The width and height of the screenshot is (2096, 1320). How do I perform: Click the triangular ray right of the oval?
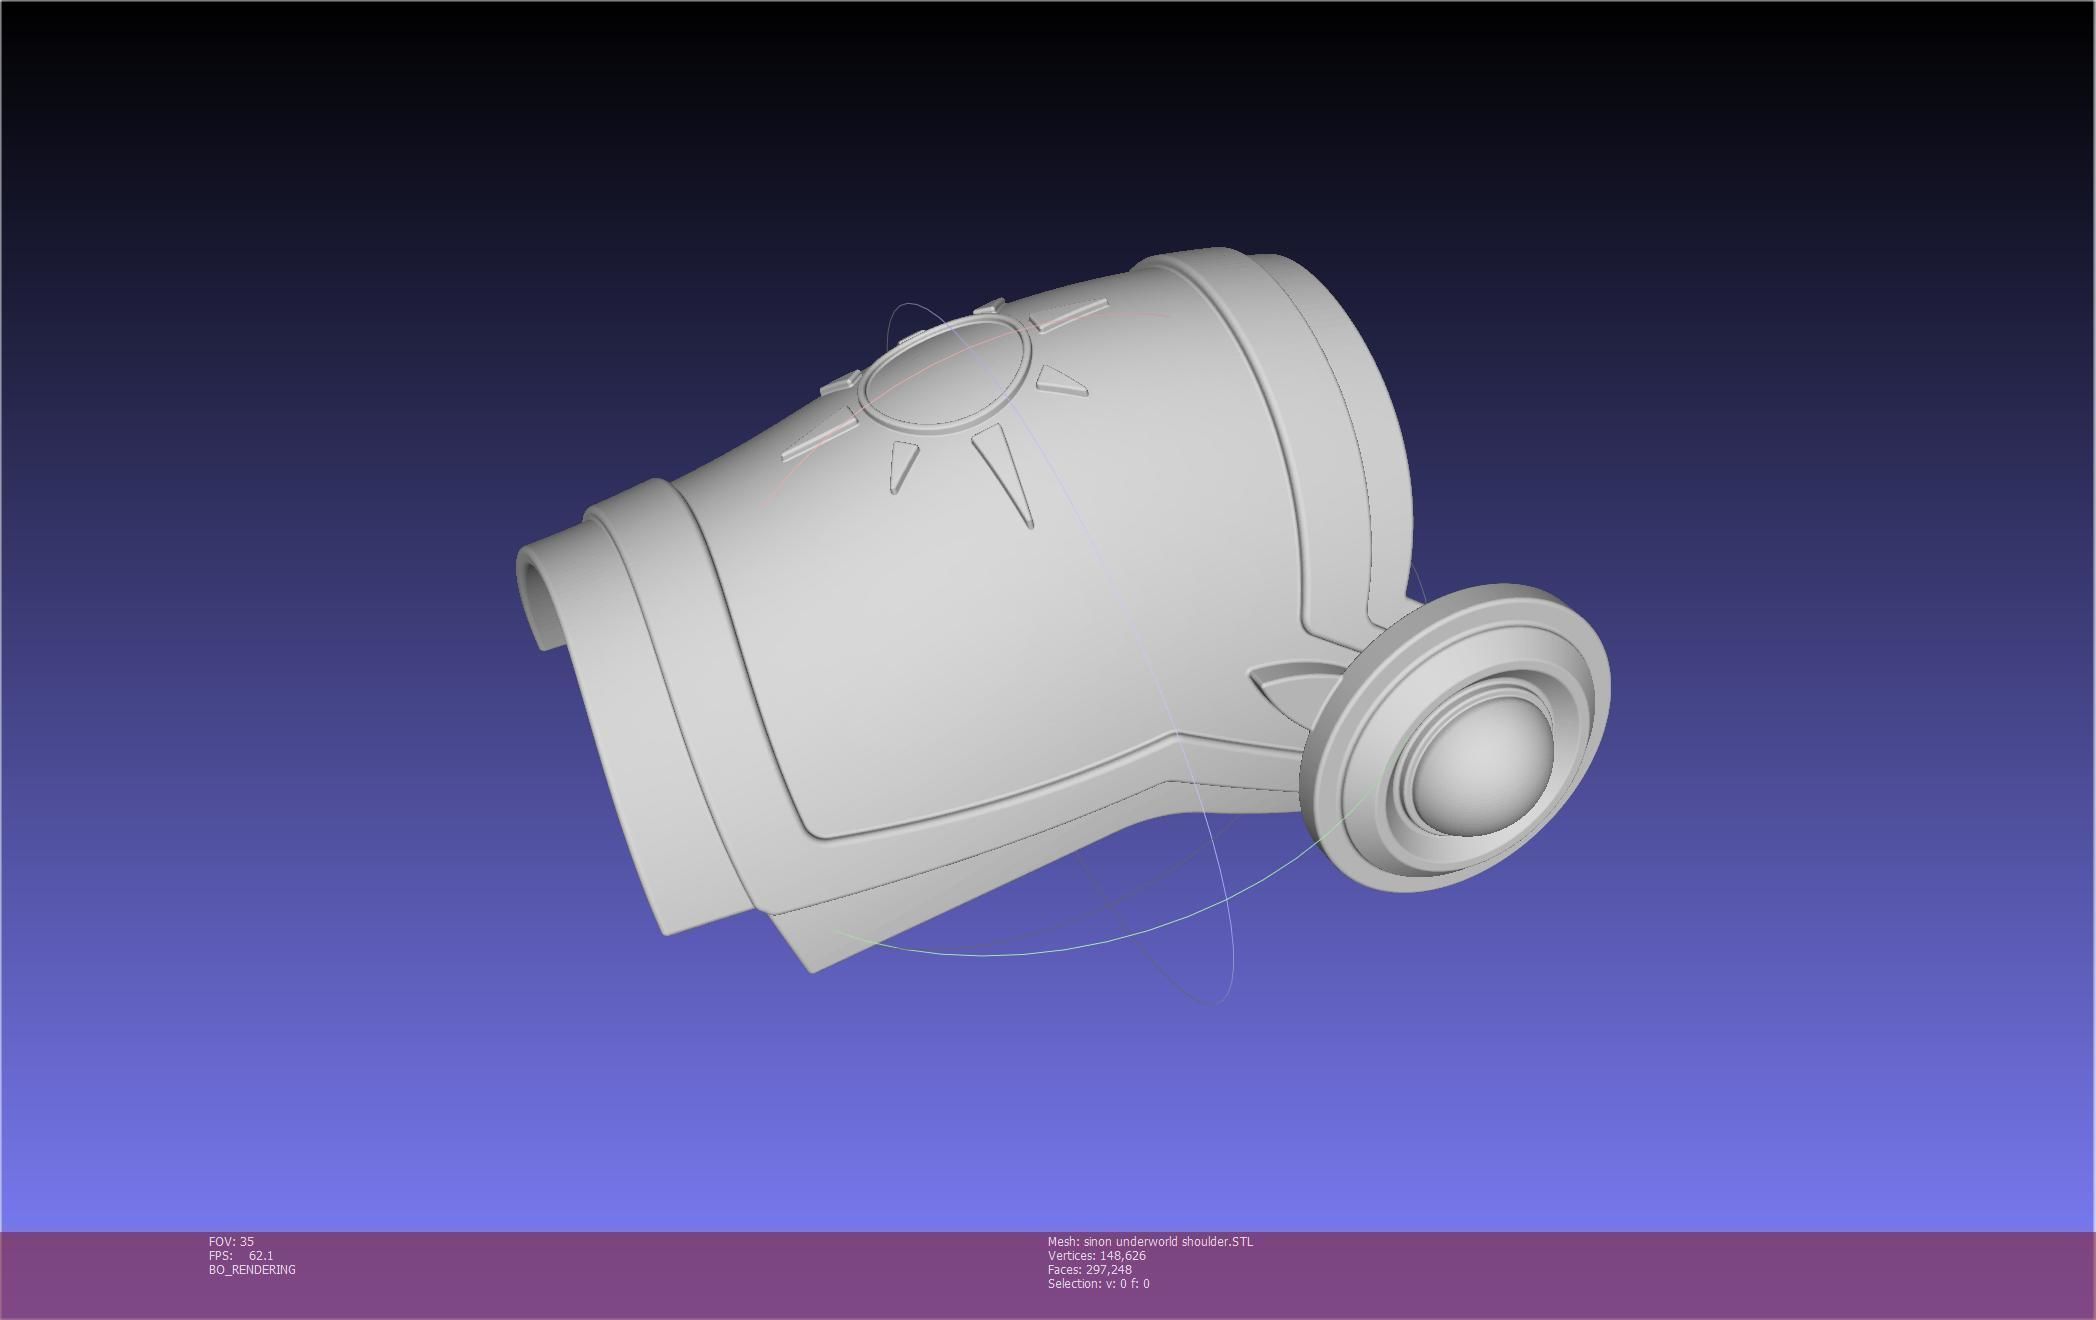[x=1058, y=381]
